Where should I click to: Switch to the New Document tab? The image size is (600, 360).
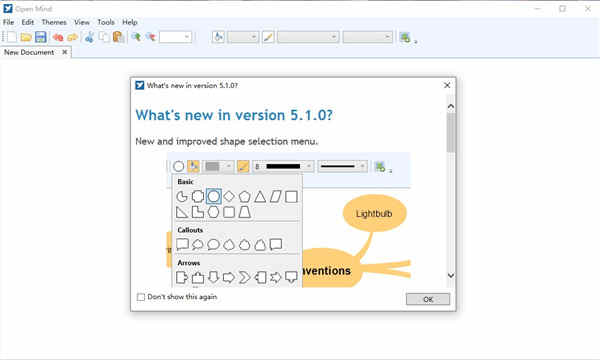pyautogui.click(x=29, y=52)
